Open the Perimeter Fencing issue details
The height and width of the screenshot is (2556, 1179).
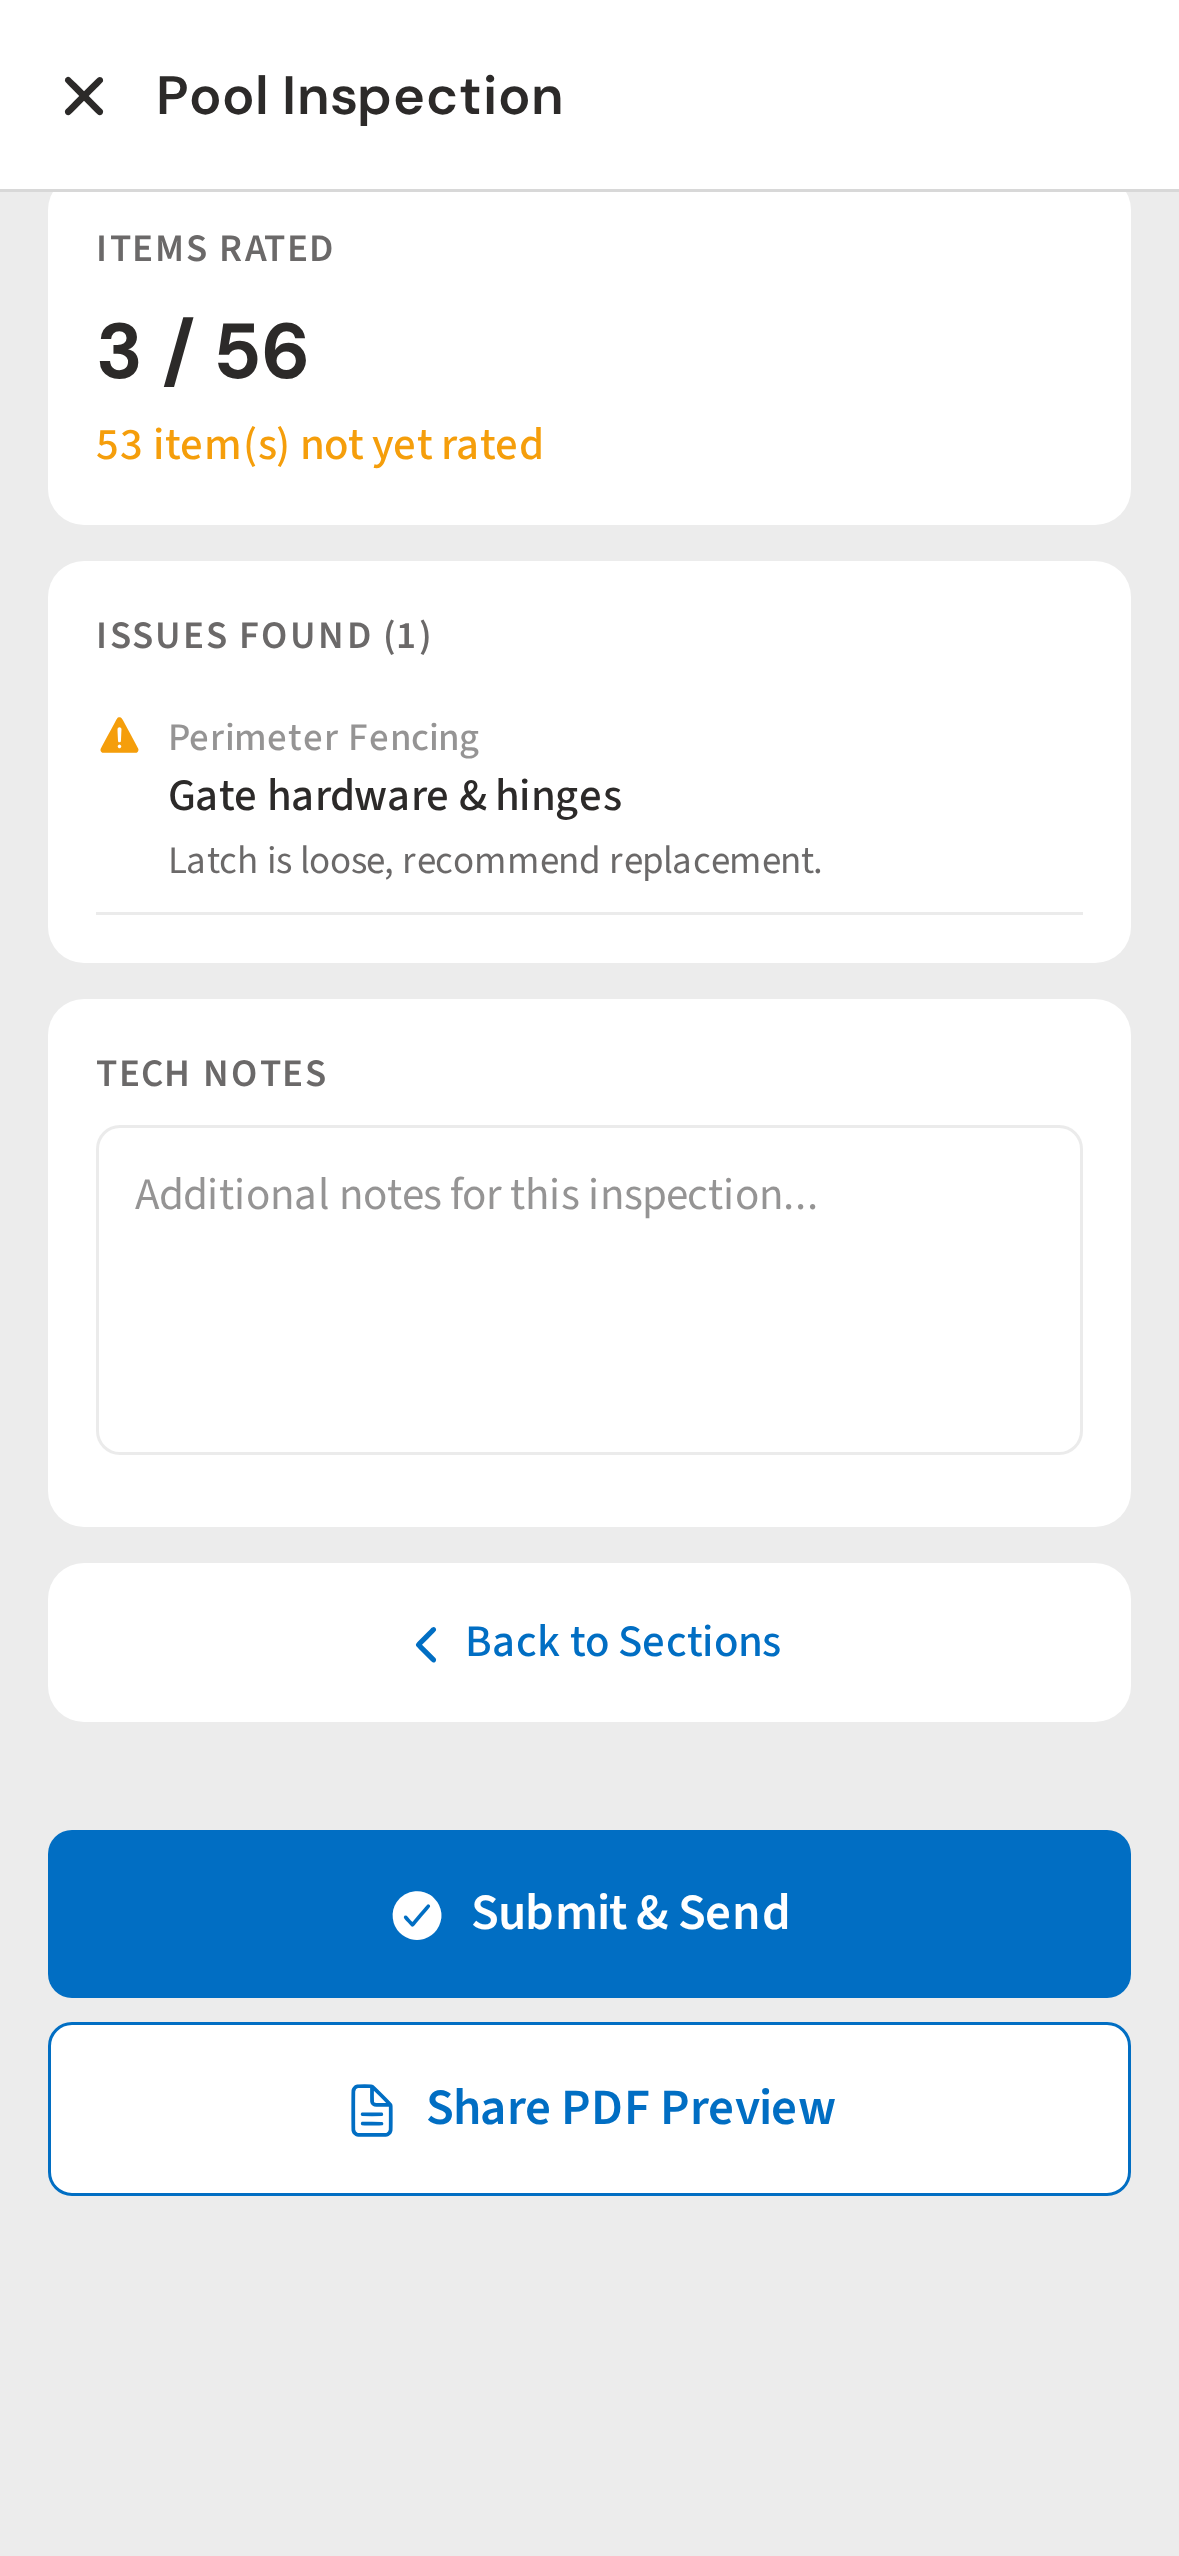click(324, 736)
